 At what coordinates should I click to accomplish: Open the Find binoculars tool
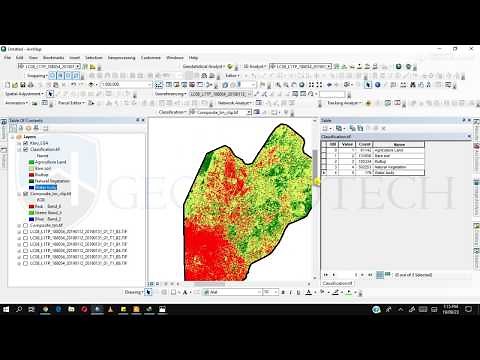click(x=413, y=85)
